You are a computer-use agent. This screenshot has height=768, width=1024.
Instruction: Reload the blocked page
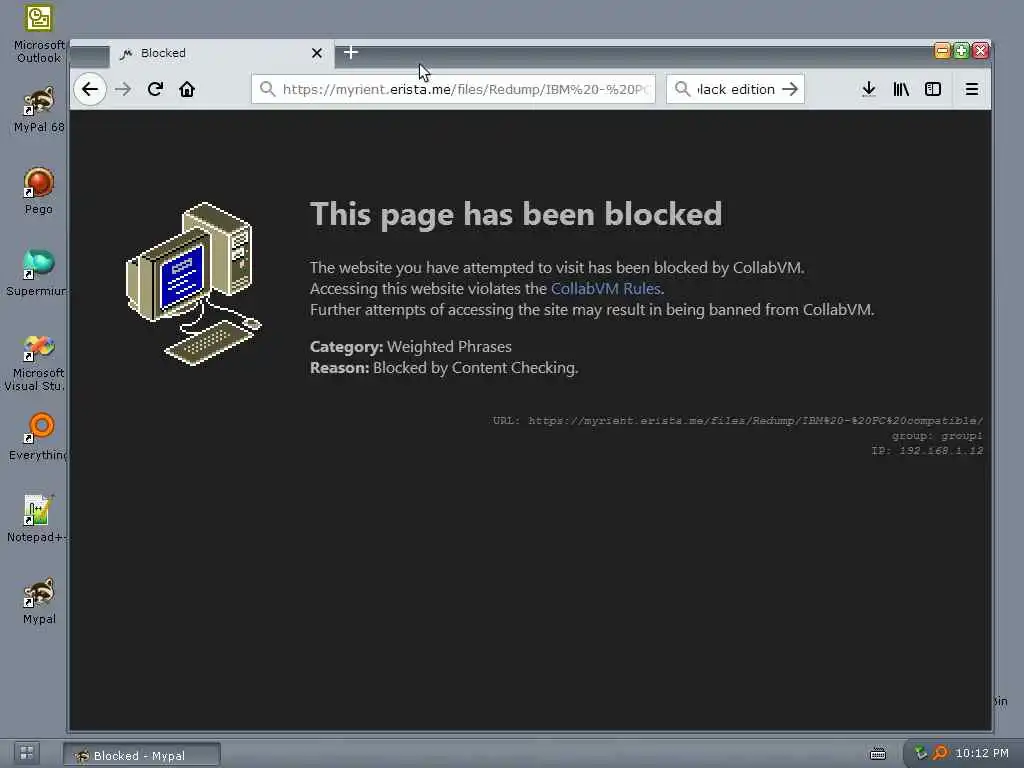coord(155,89)
